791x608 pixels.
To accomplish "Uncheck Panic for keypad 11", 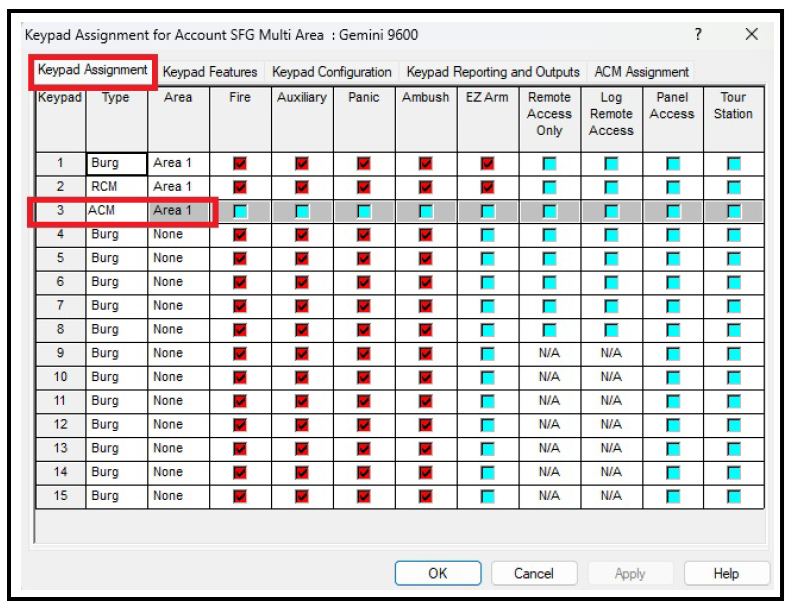I will [364, 401].
